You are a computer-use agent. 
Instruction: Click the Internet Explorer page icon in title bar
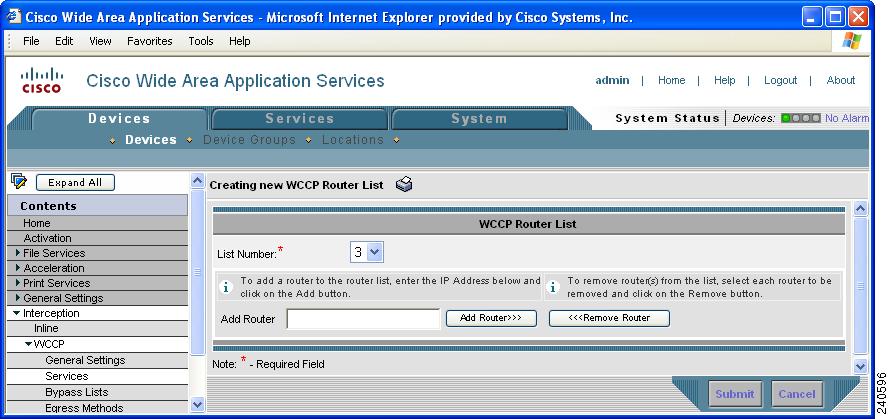point(13,16)
